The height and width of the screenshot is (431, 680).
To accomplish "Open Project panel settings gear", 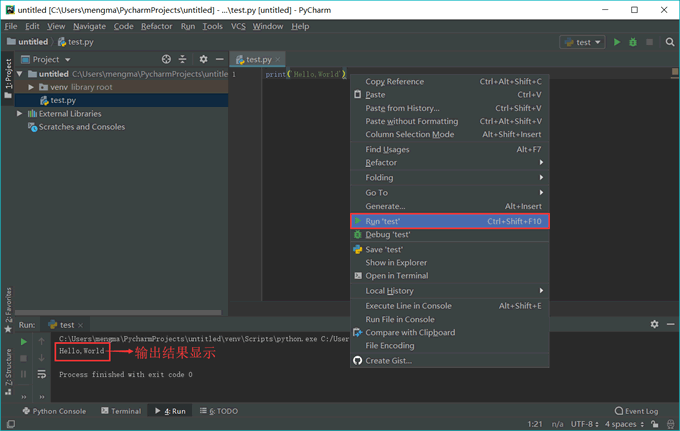I will pyautogui.click(x=203, y=59).
